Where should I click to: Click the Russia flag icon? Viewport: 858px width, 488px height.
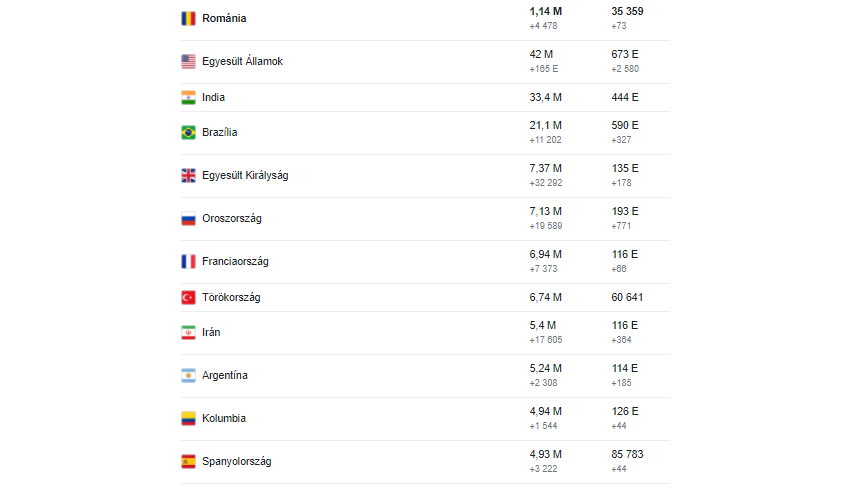click(188, 218)
